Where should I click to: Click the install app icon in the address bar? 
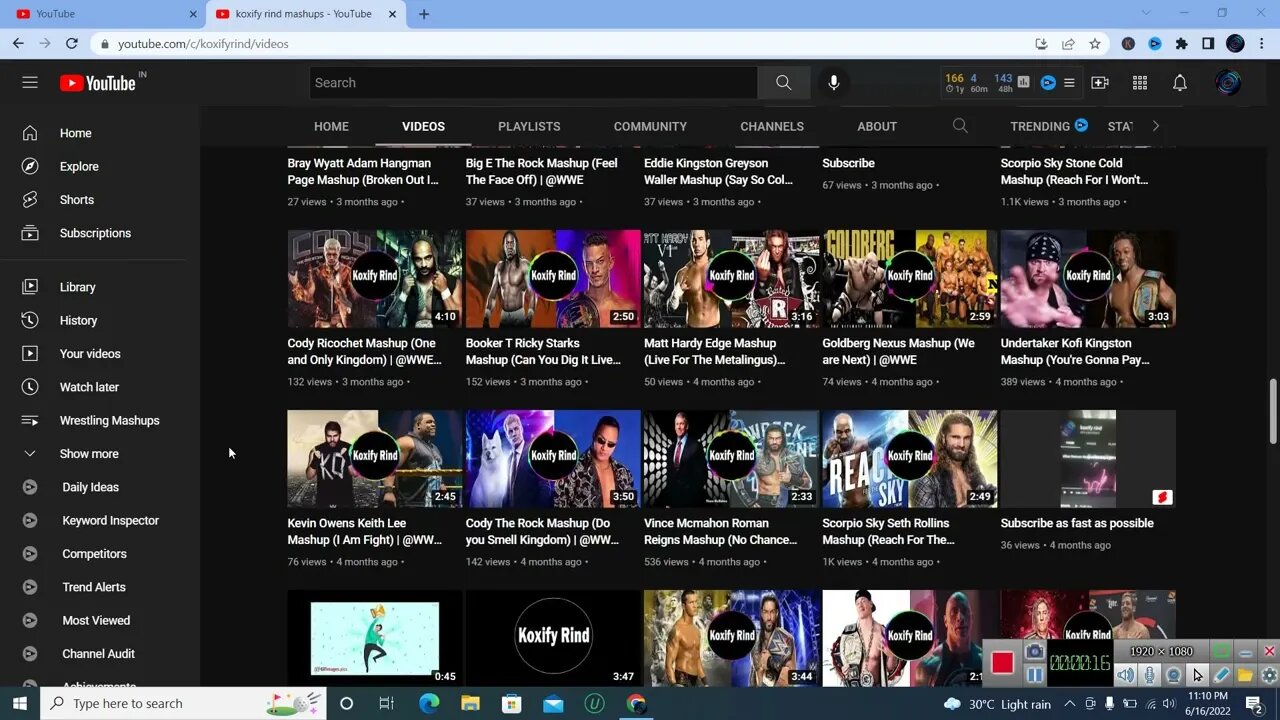pos(1041,44)
